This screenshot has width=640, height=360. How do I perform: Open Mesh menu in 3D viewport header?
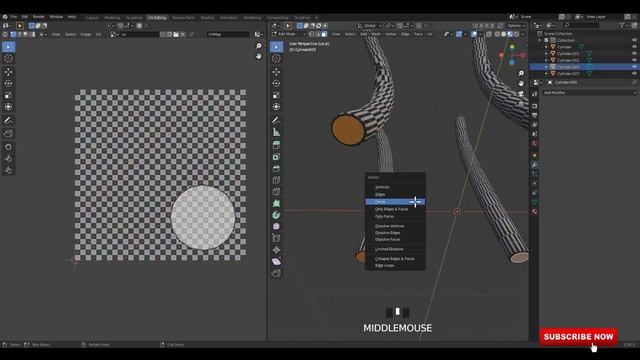[x=376, y=34]
